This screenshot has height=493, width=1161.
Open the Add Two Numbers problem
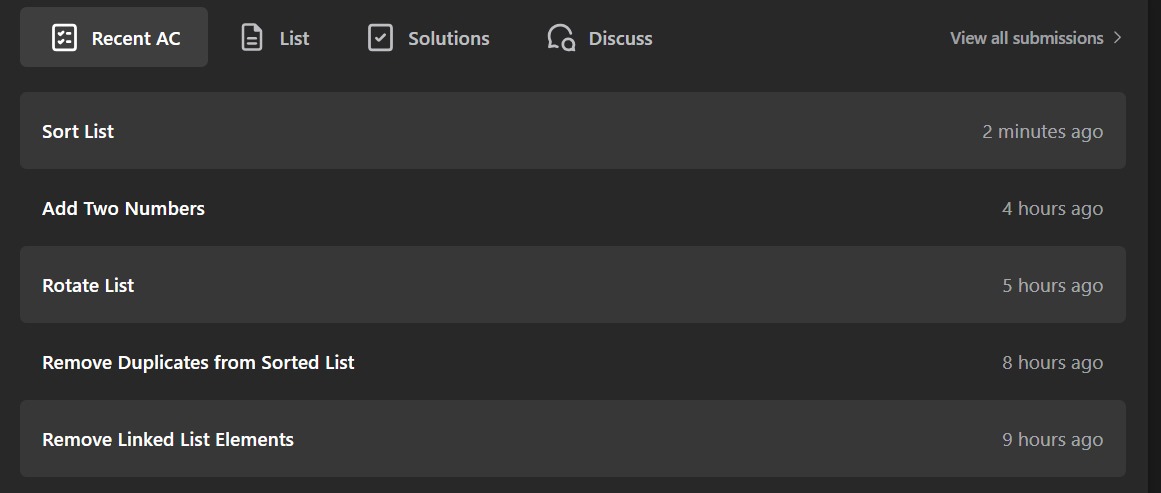pos(572,208)
